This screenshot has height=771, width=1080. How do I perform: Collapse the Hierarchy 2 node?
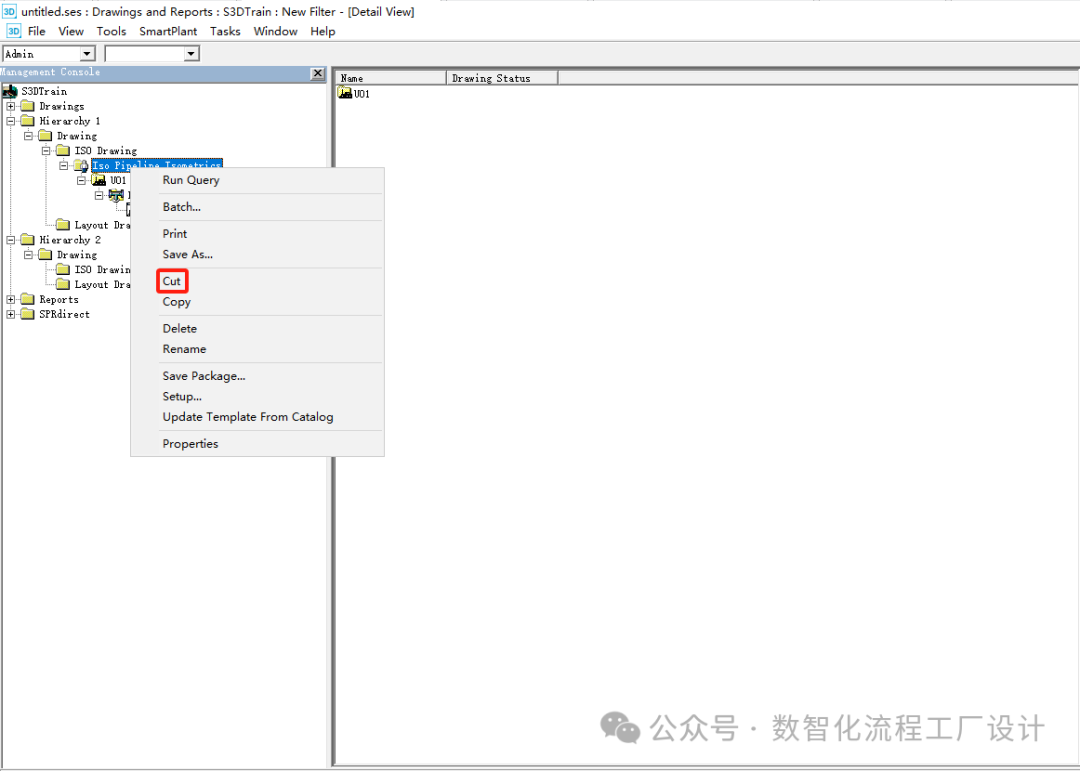point(10,240)
